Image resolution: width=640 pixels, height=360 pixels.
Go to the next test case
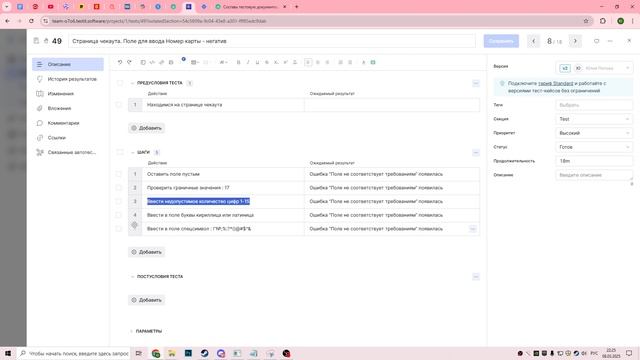(575, 41)
